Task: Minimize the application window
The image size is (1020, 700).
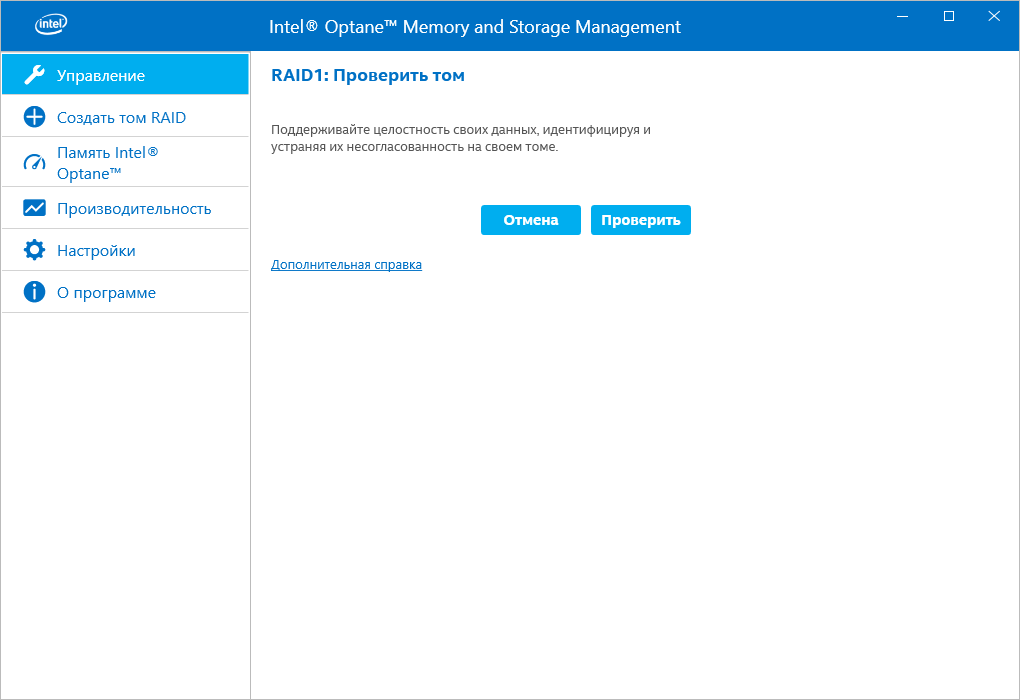Action: click(902, 16)
